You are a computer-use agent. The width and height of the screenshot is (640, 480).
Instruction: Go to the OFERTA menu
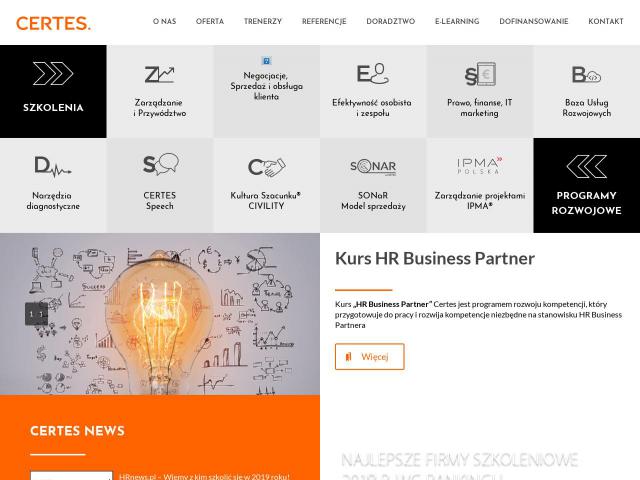pyautogui.click(x=210, y=21)
